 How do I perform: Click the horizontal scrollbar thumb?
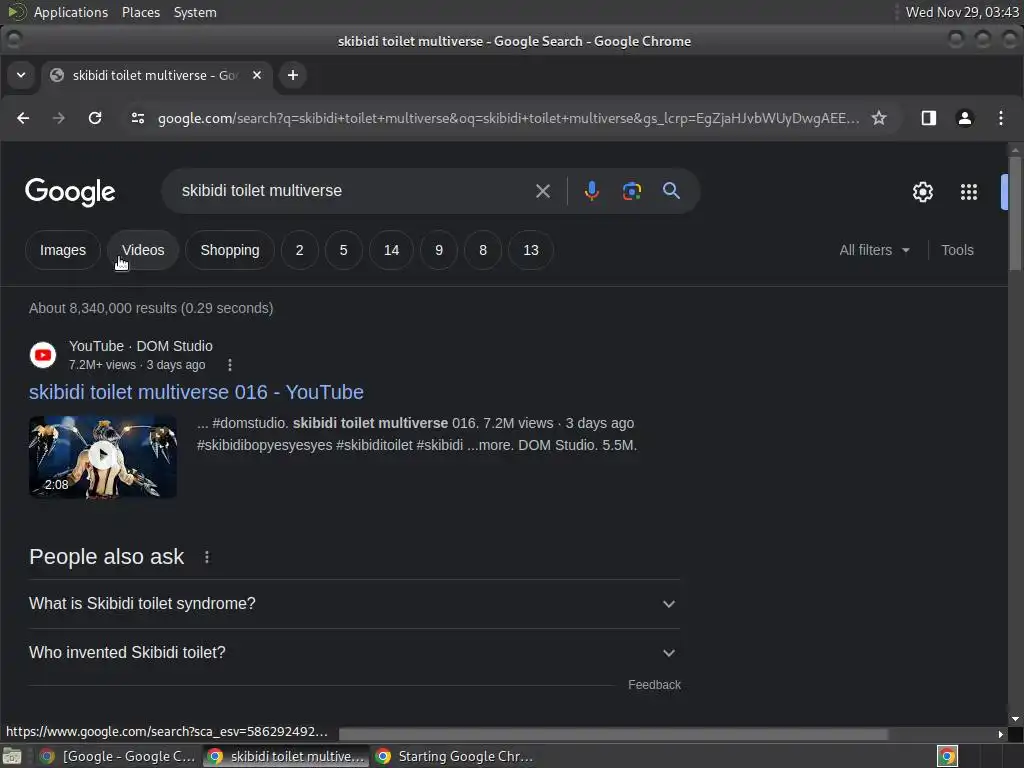coord(613,735)
